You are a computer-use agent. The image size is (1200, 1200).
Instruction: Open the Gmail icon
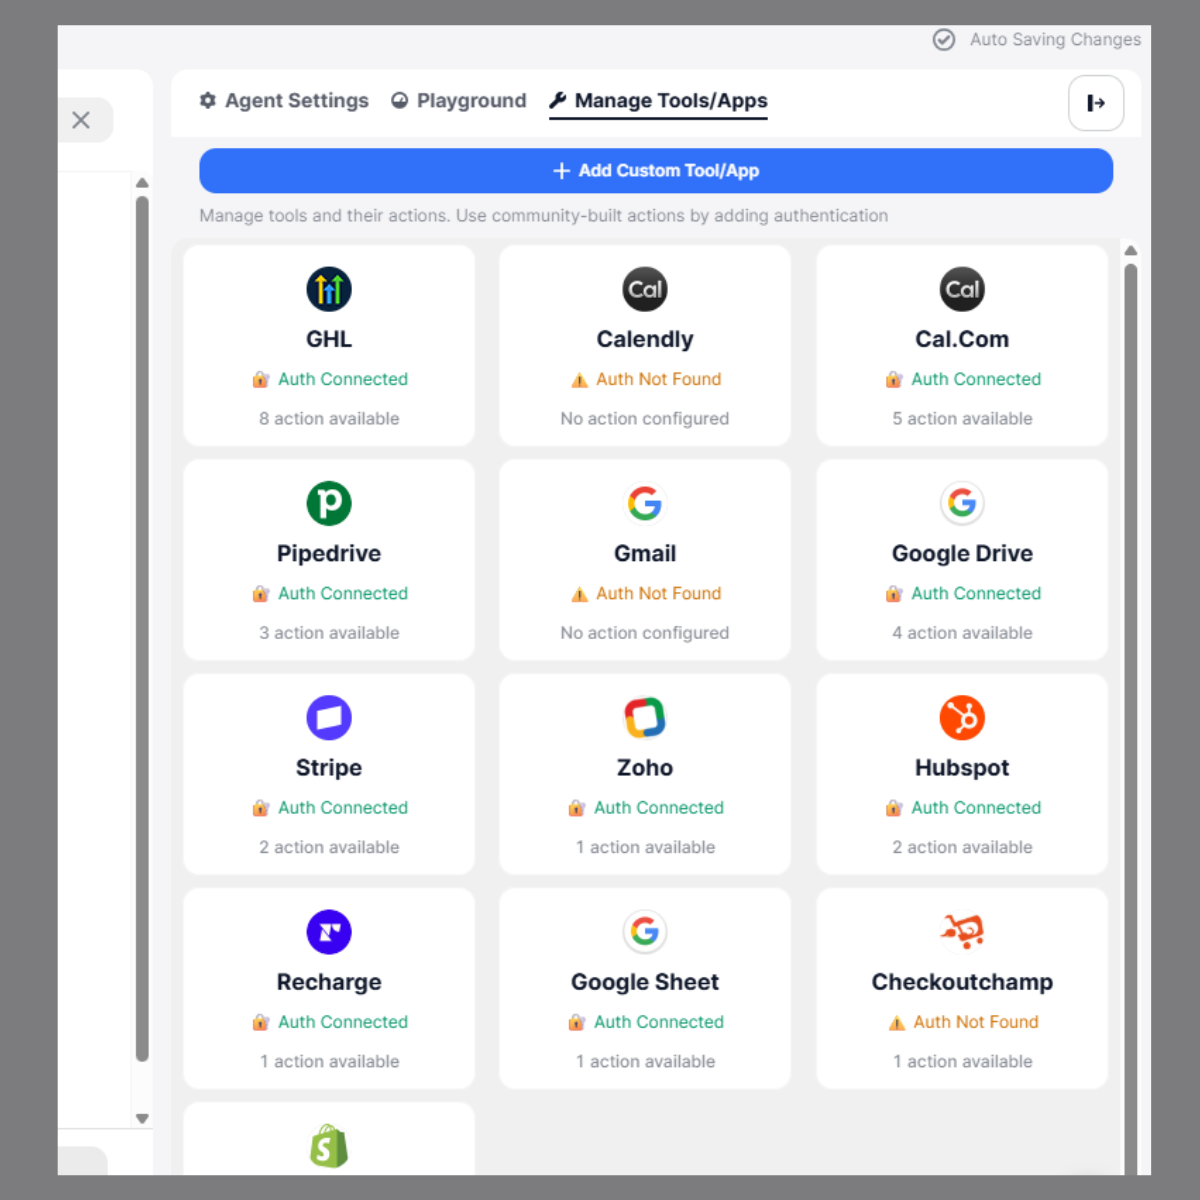(645, 503)
